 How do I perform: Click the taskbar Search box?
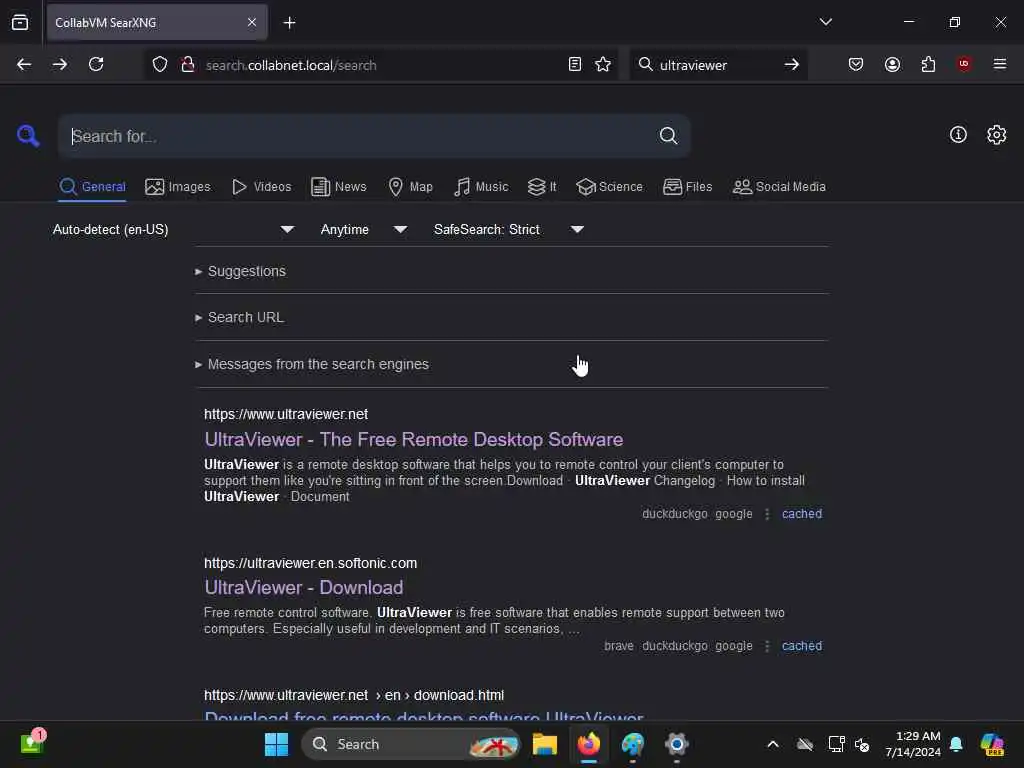coord(410,744)
